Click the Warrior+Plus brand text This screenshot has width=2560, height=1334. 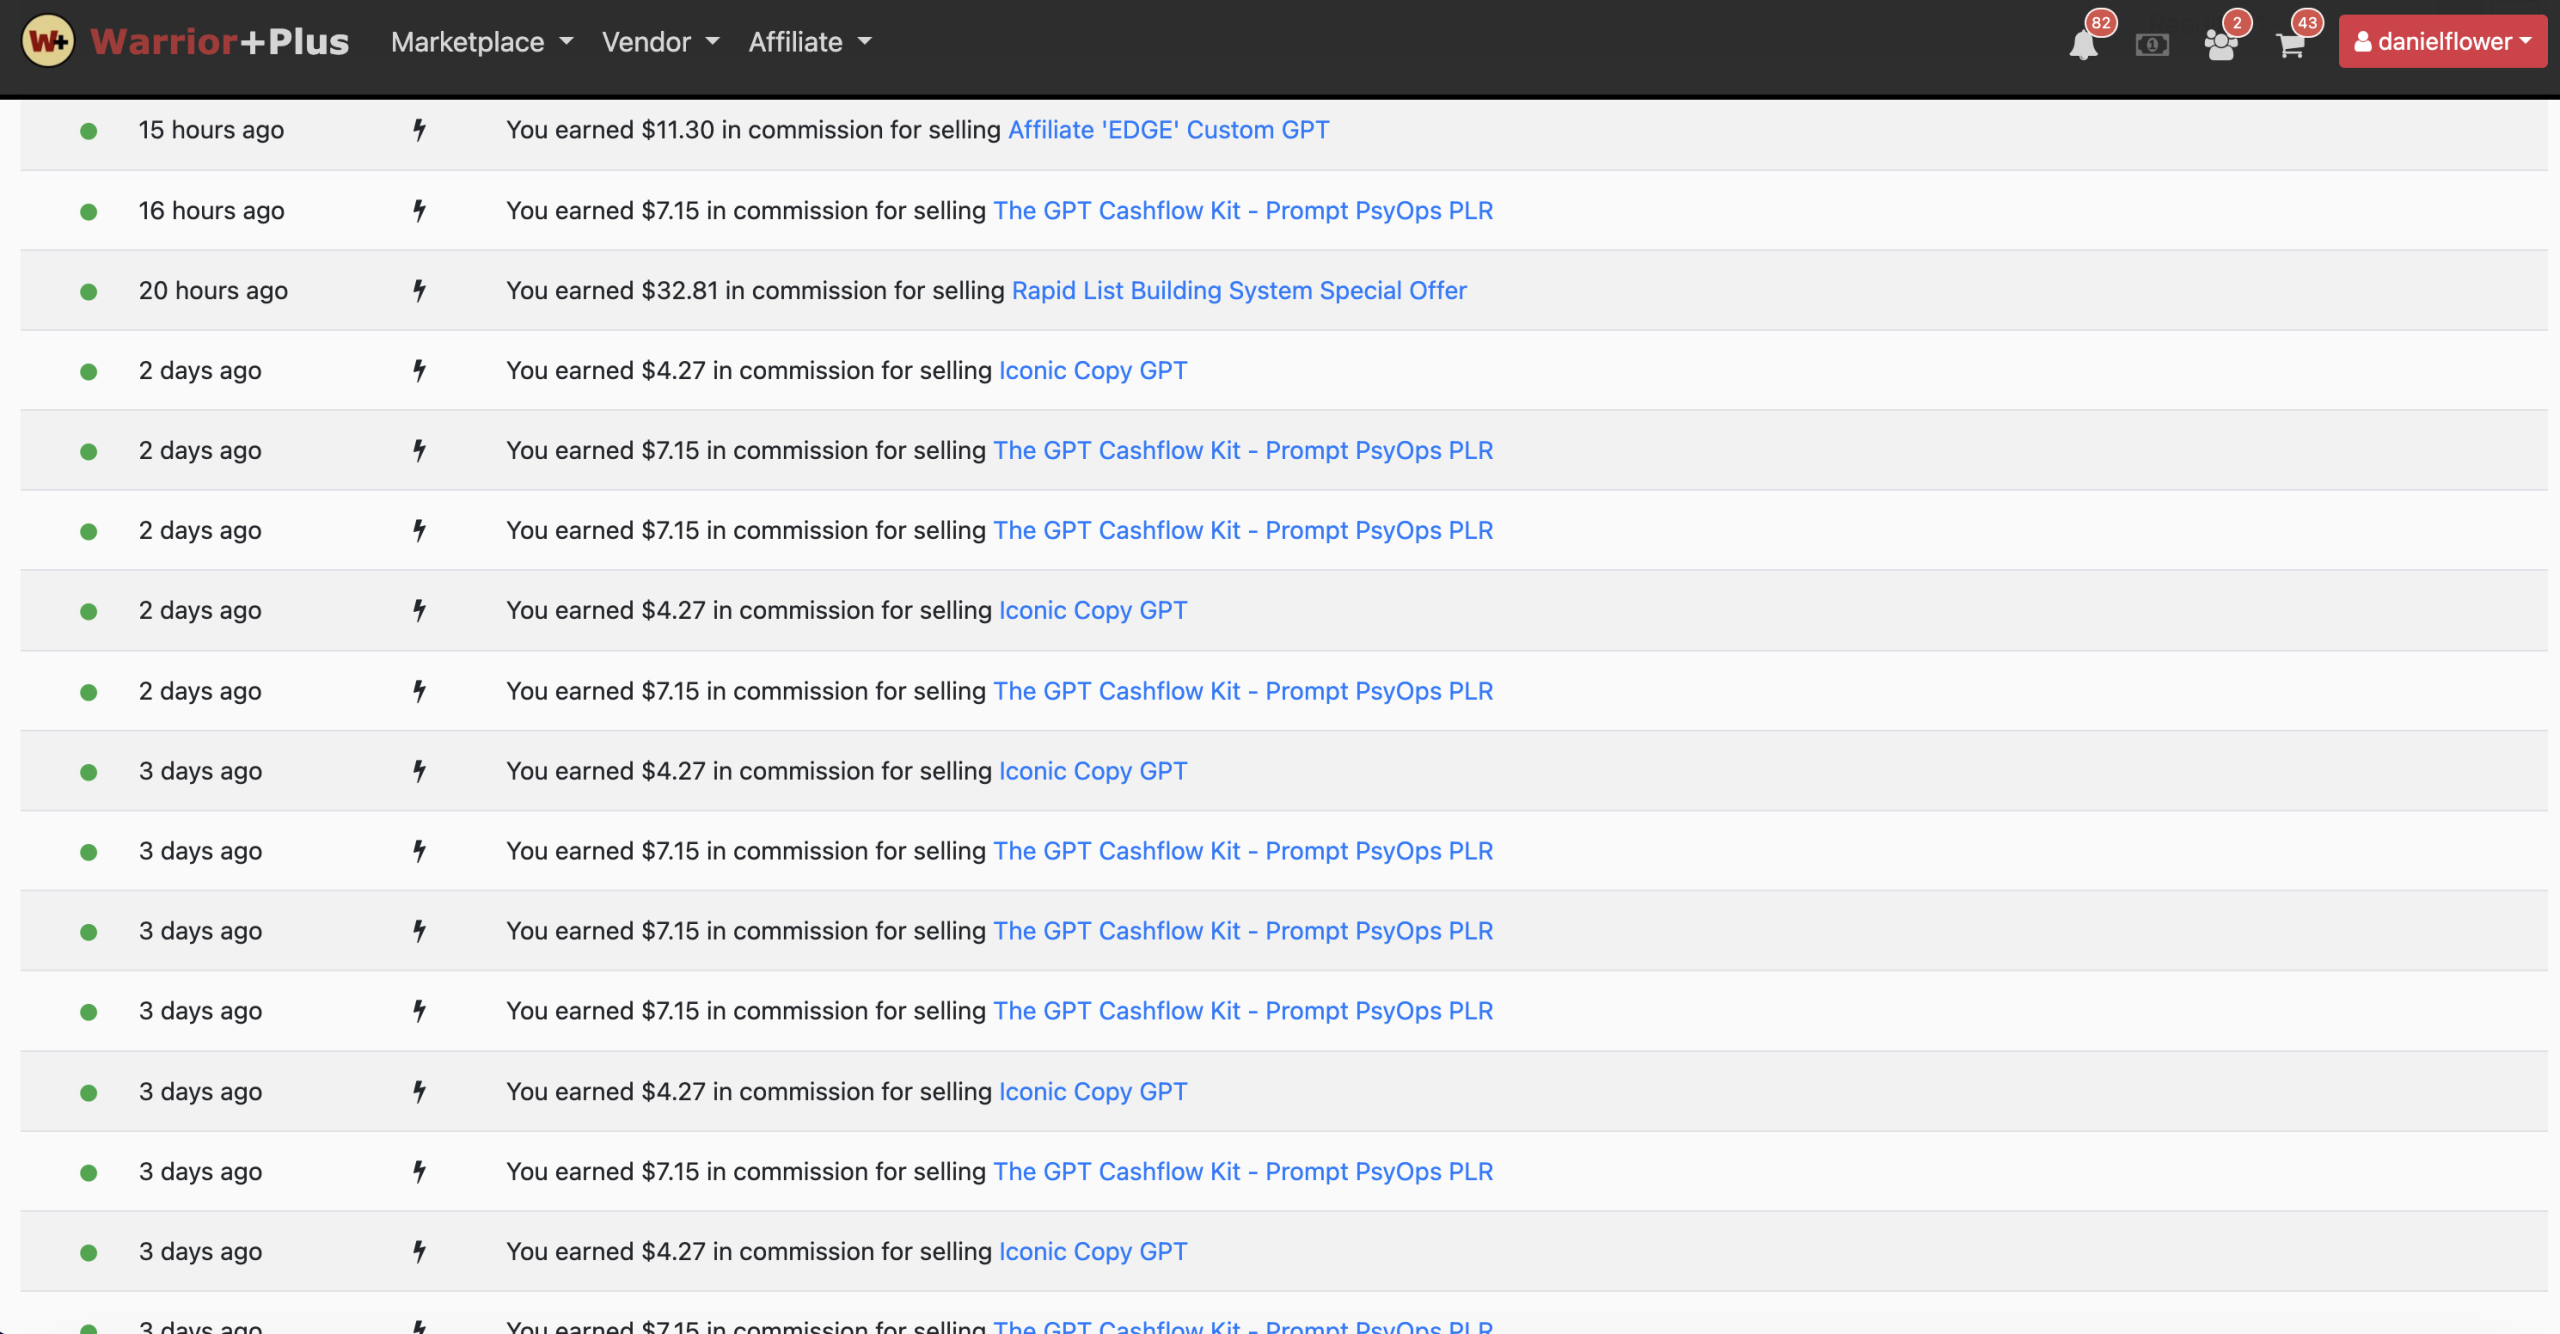click(x=220, y=42)
